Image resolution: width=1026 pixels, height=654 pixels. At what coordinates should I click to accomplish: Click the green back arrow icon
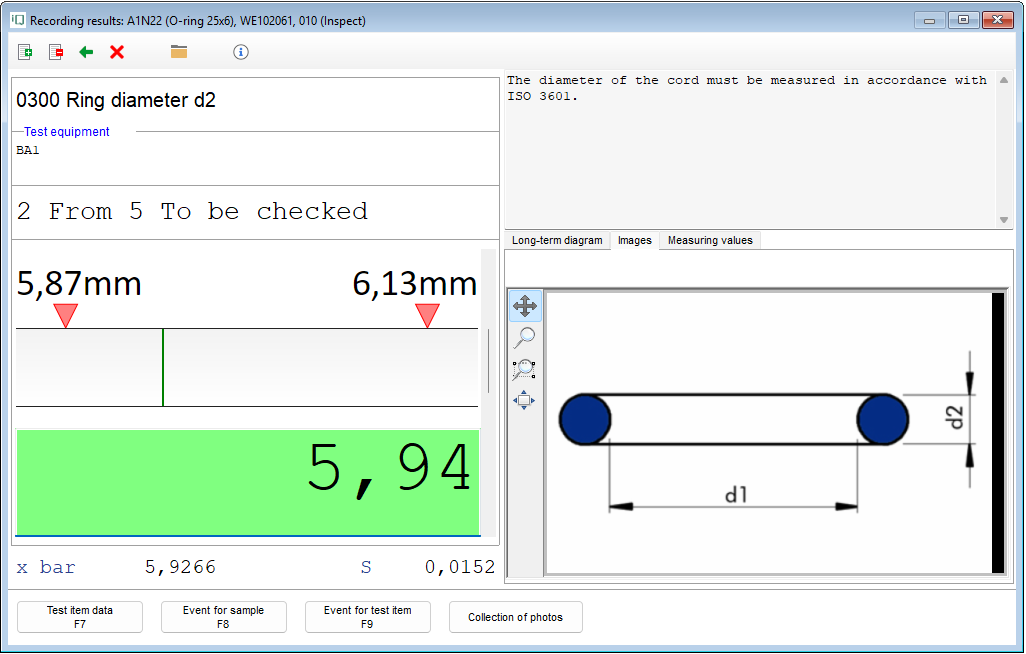click(x=87, y=52)
